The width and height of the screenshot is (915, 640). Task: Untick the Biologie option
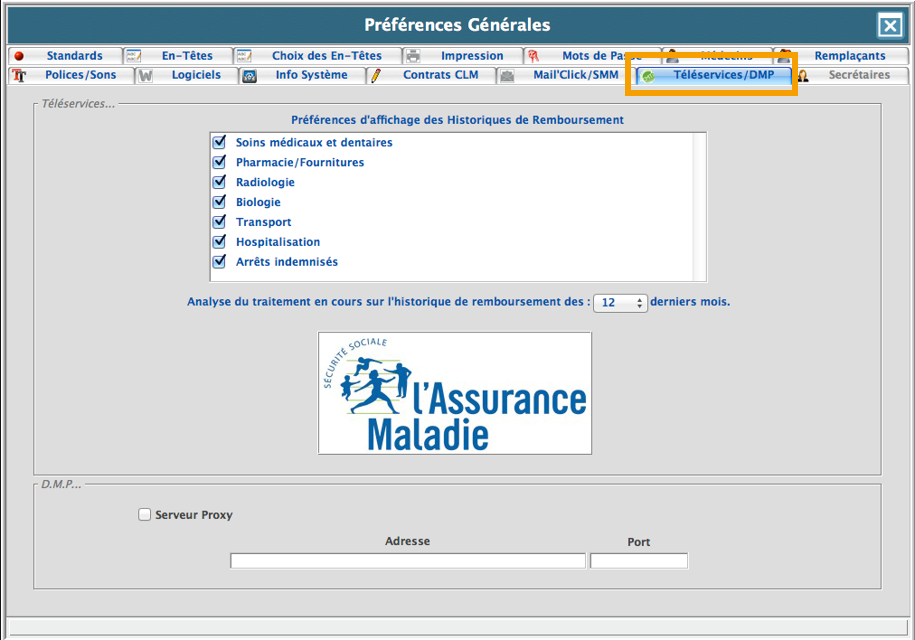(219, 201)
